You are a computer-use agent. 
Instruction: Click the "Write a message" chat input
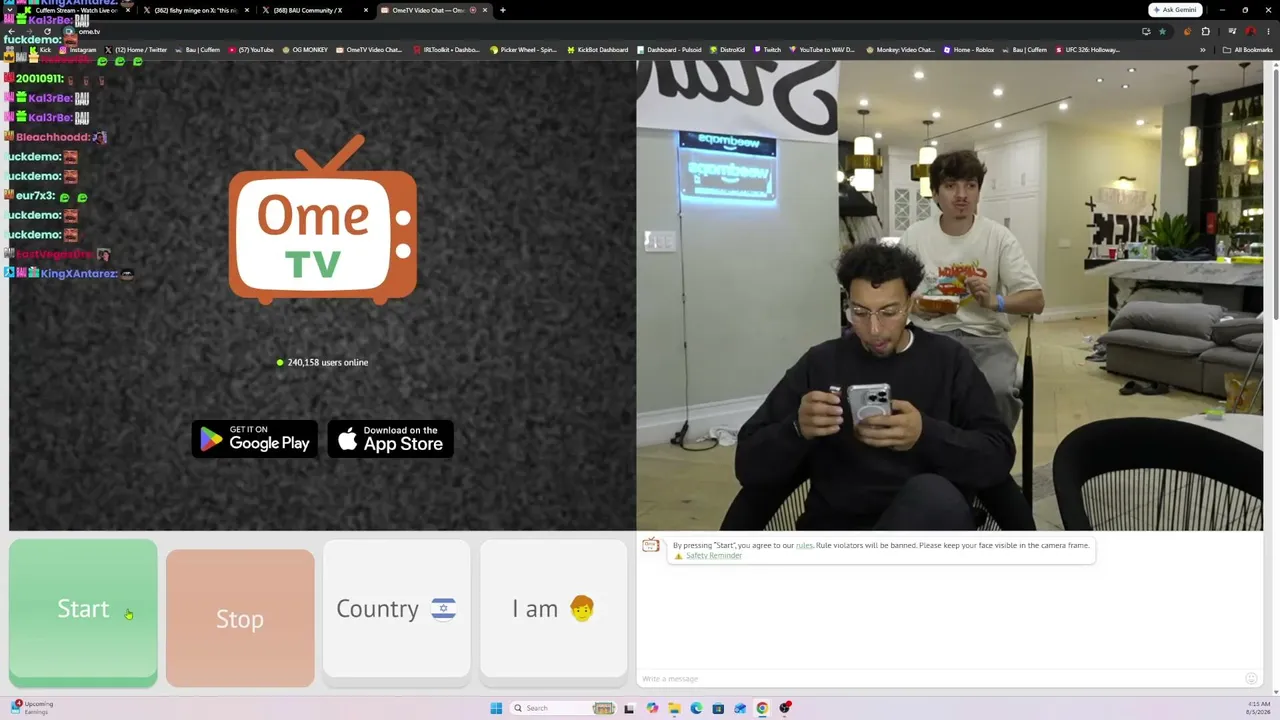click(940, 679)
